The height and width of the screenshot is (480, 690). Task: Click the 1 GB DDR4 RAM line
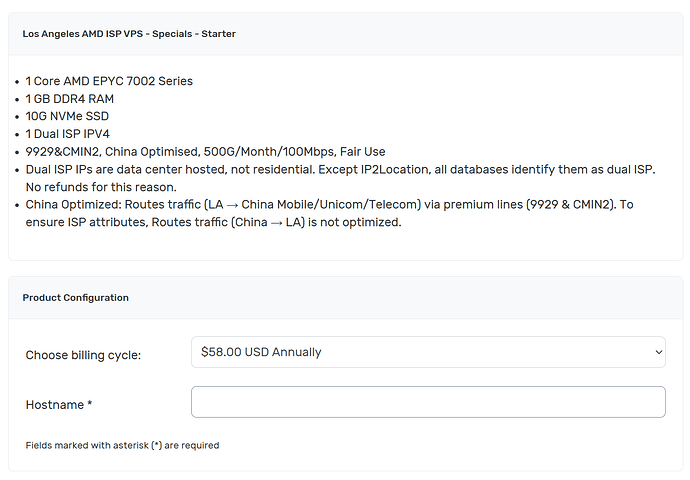click(x=70, y=99)
